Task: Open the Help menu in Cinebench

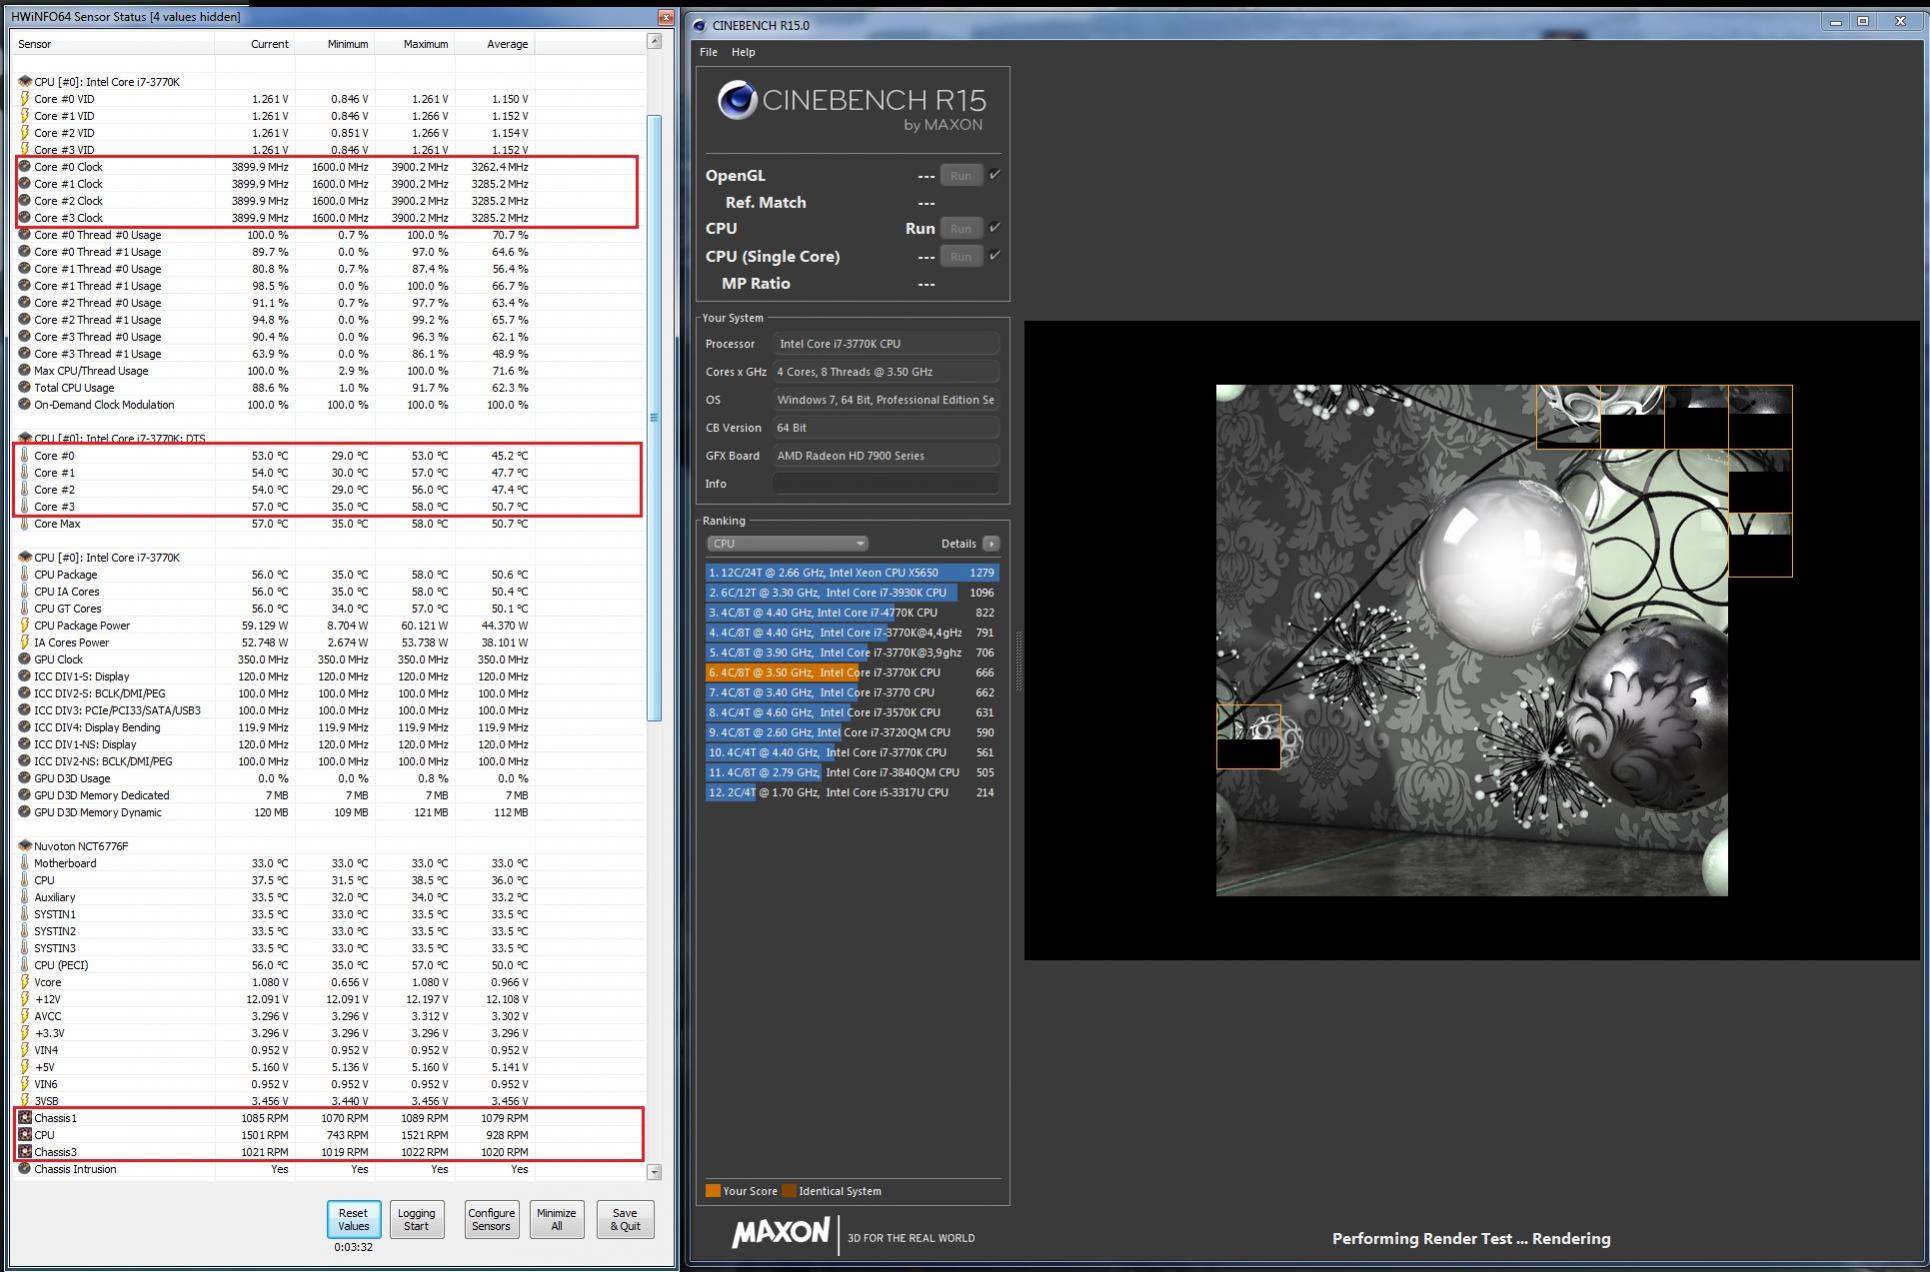Action: tap(743, 52)
